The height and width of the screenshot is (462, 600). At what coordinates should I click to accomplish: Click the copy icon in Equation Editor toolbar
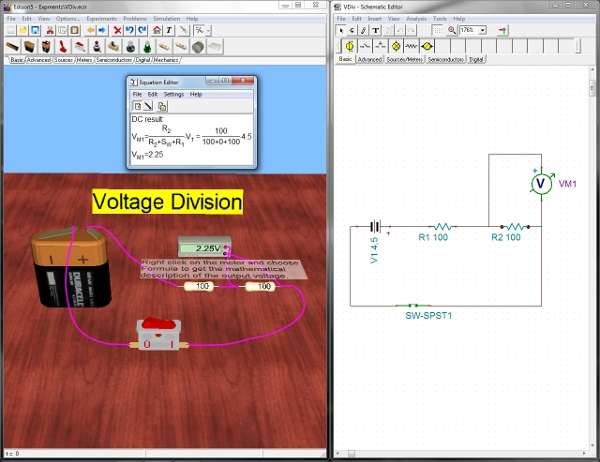(162, 105)
